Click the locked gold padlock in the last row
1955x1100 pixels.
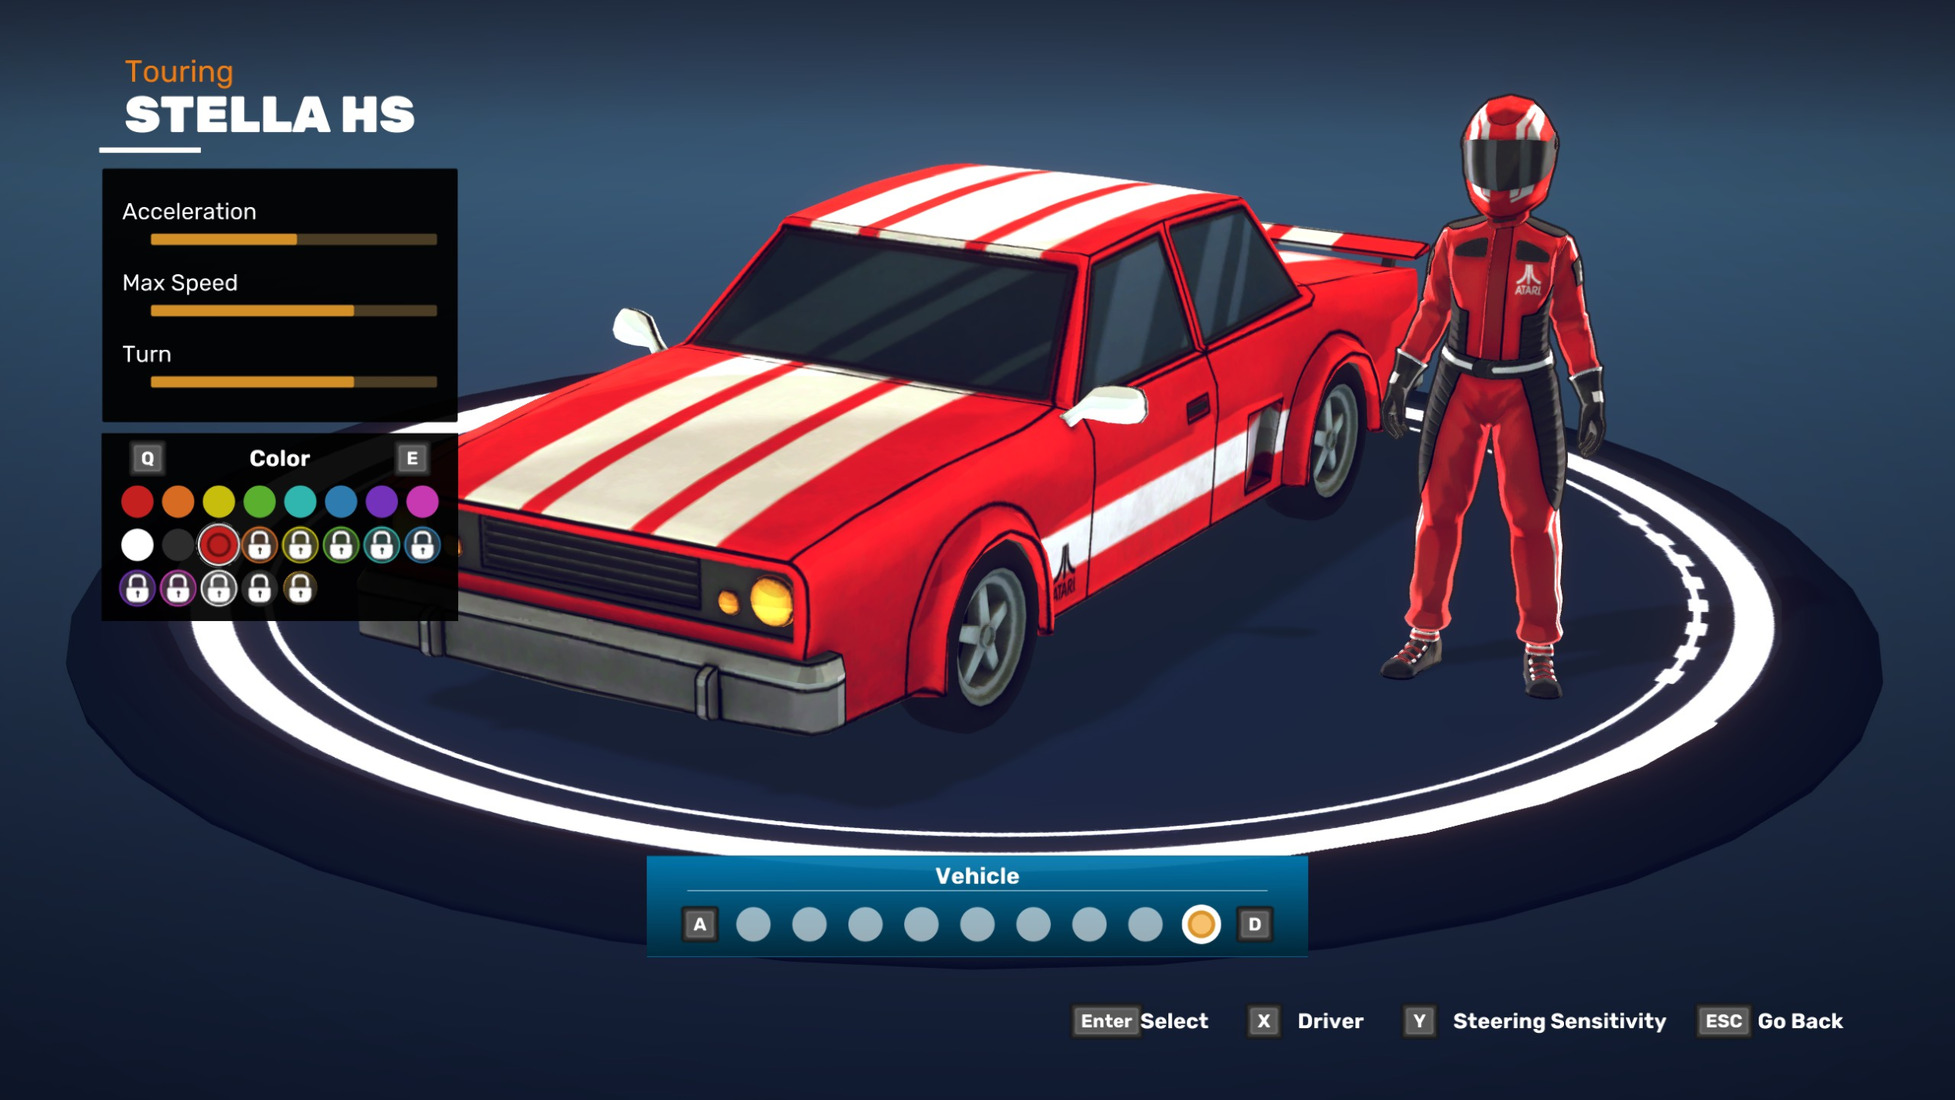coord(300,589)
